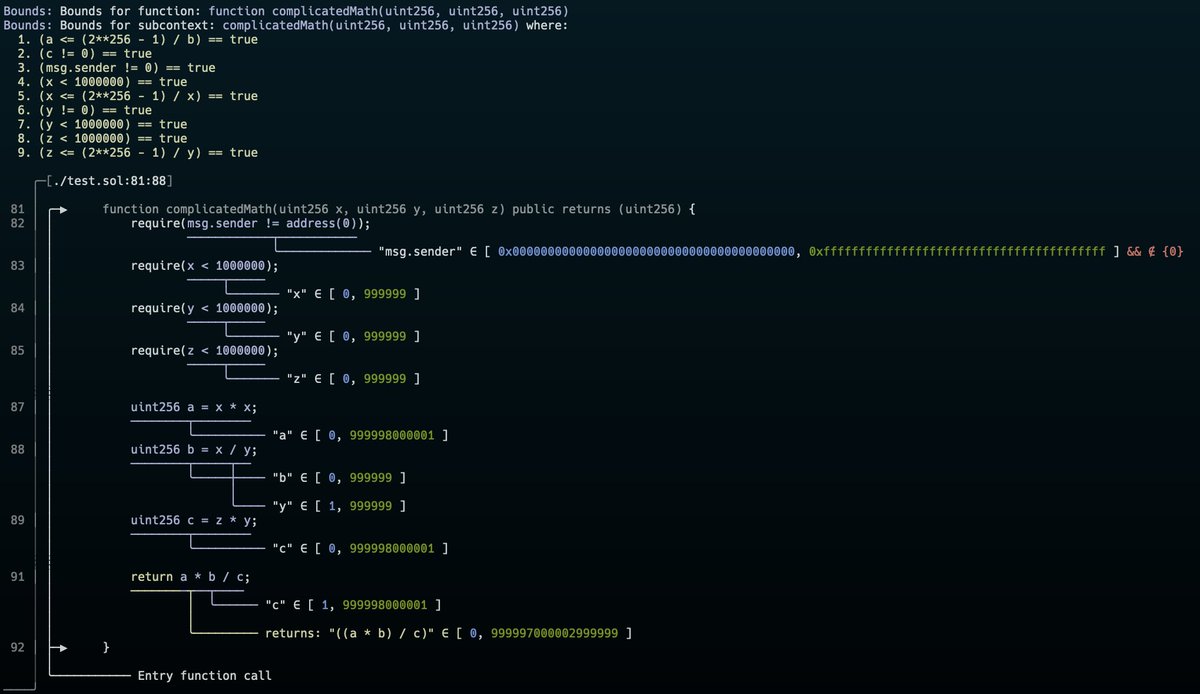Click the require(x < 1000000) statement

(204, 266)
